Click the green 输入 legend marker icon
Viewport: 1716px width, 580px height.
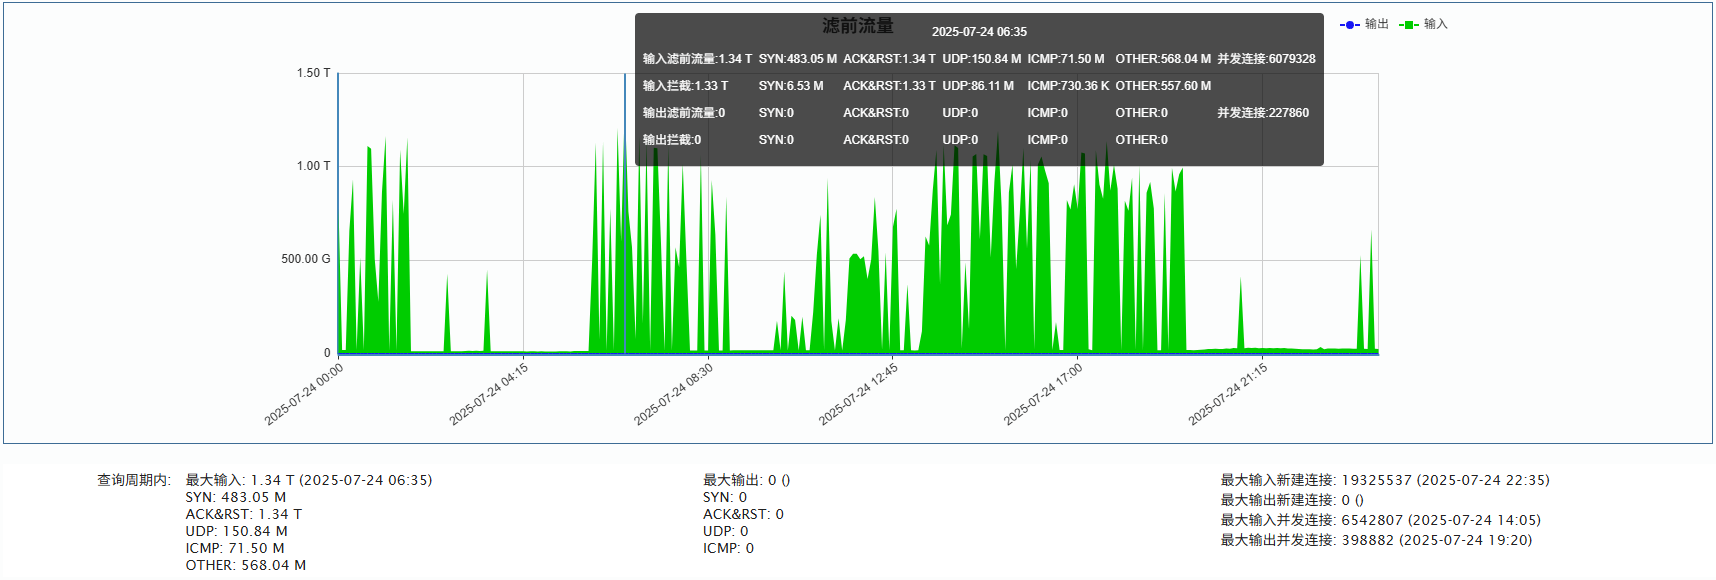tap(1409, 25)
